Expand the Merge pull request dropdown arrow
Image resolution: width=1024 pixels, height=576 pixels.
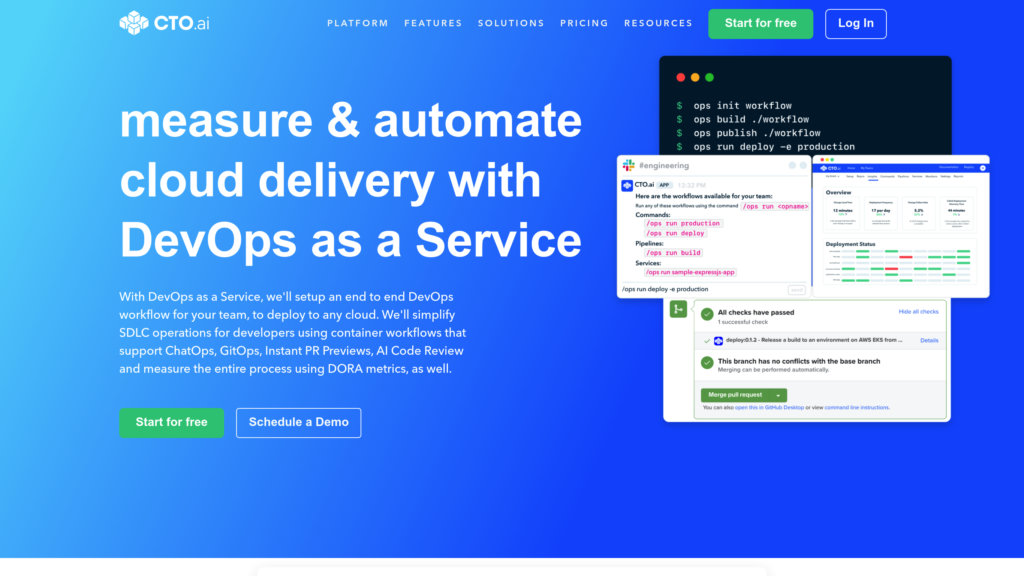click(778, 395)
